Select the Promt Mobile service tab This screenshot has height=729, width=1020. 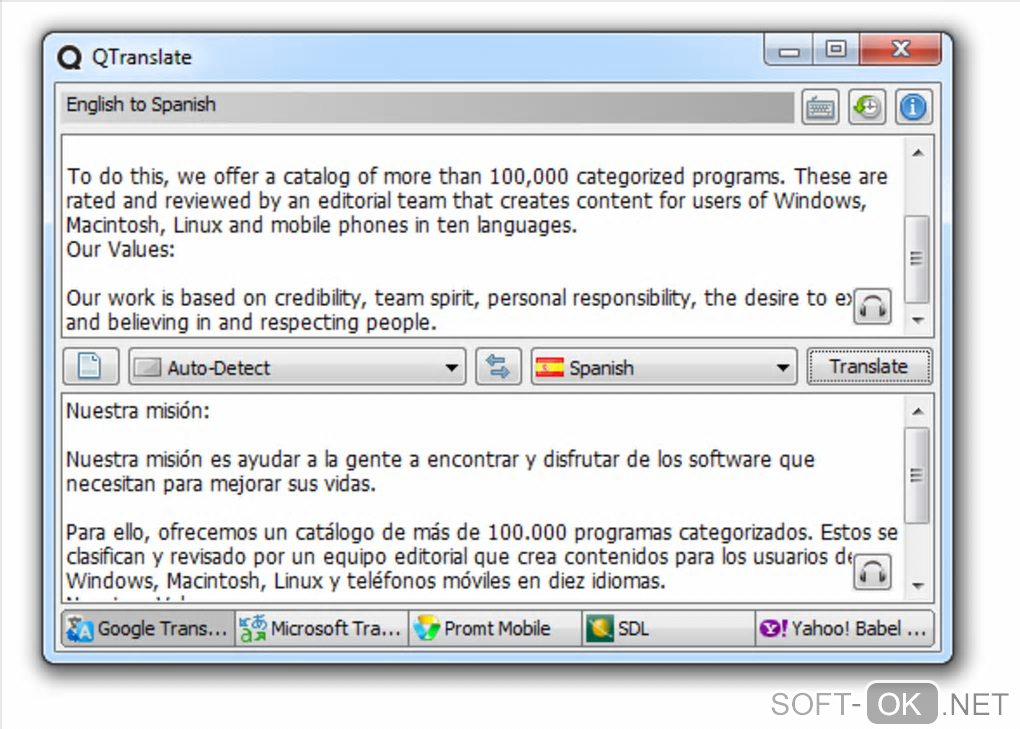coord(495,629)
